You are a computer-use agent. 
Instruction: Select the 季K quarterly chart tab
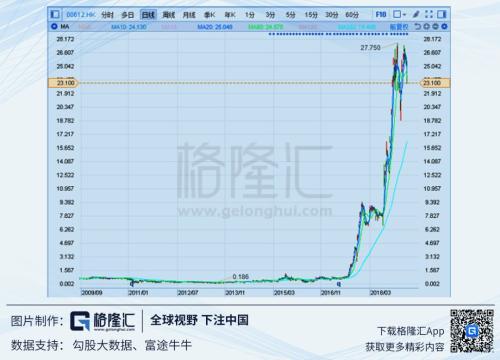click(210, 15)
